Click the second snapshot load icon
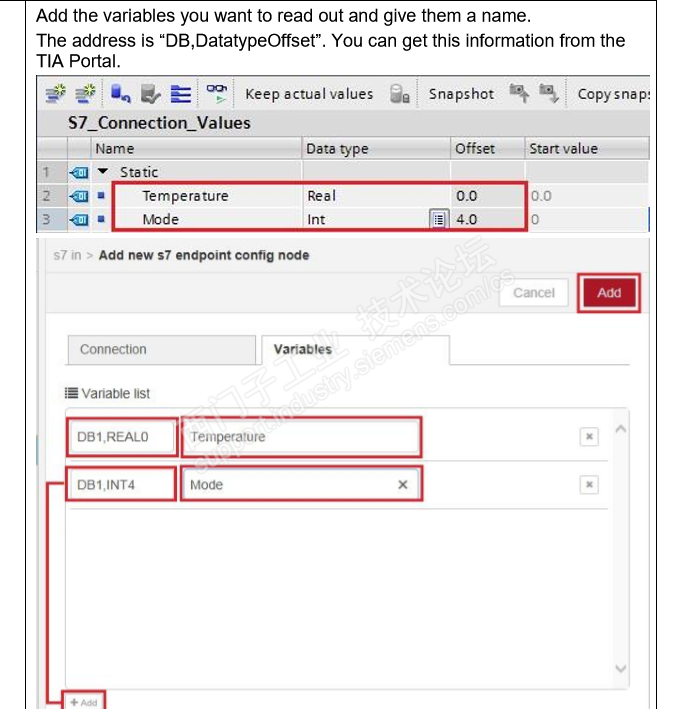The image size is (688, 709). point(549,93)
